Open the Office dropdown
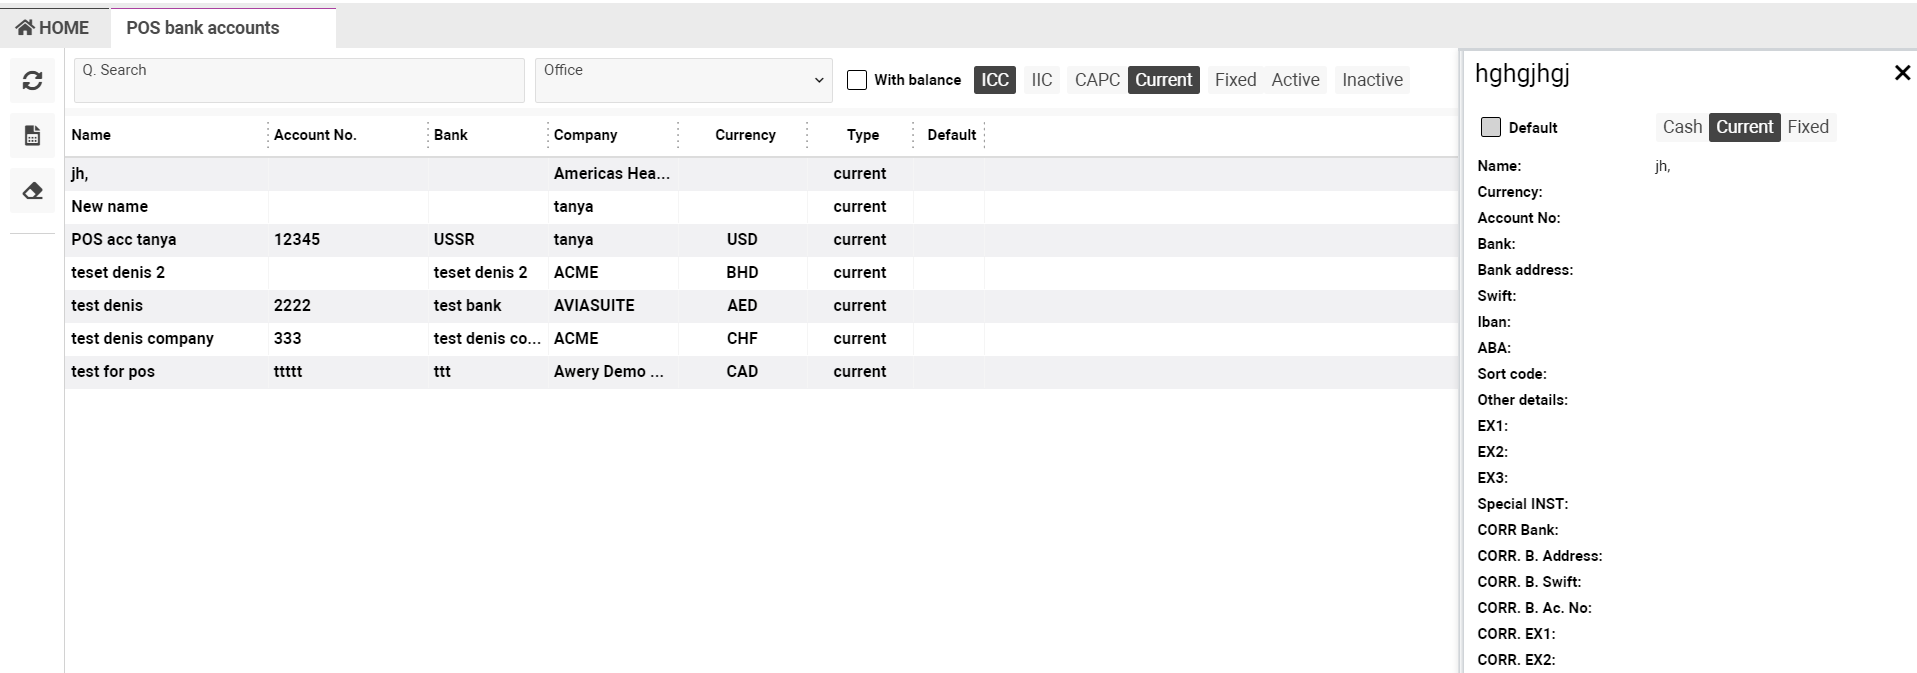Screen dimensions: 1917x673 [683, 80]
